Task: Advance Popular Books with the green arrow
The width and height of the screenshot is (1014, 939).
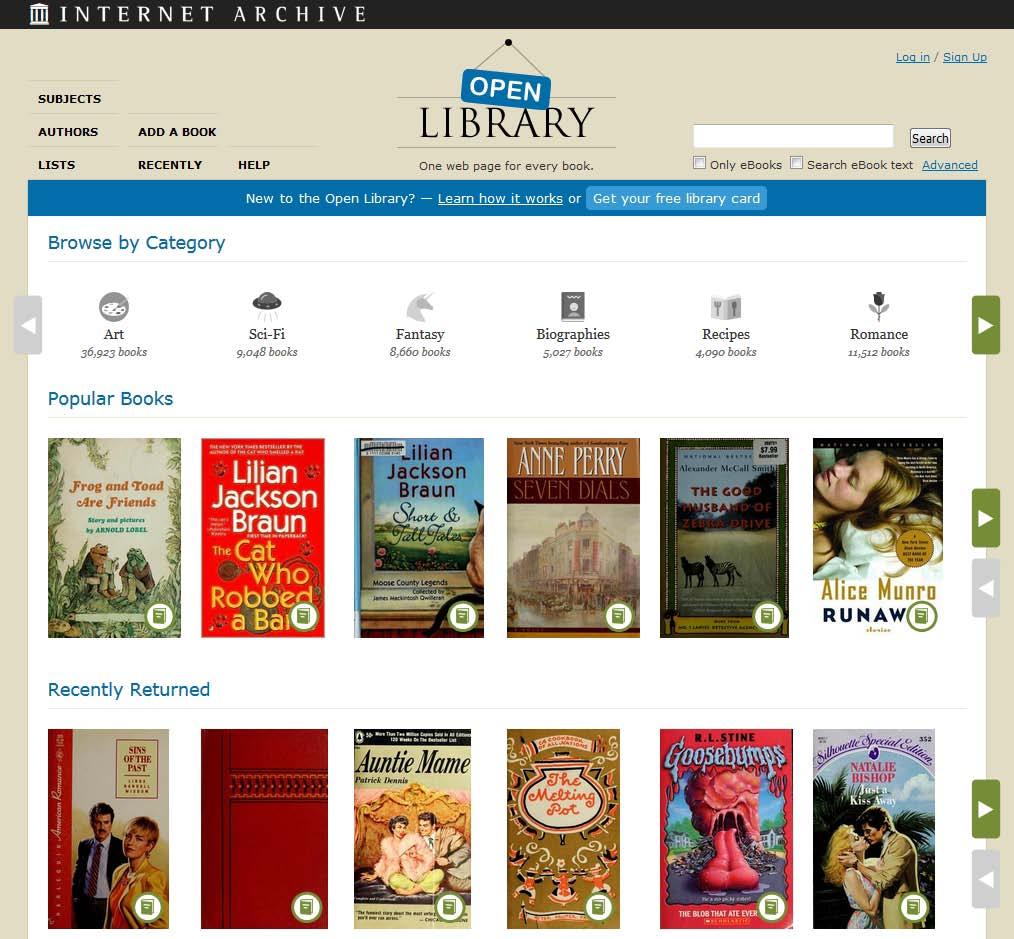Action: [986, 518]
